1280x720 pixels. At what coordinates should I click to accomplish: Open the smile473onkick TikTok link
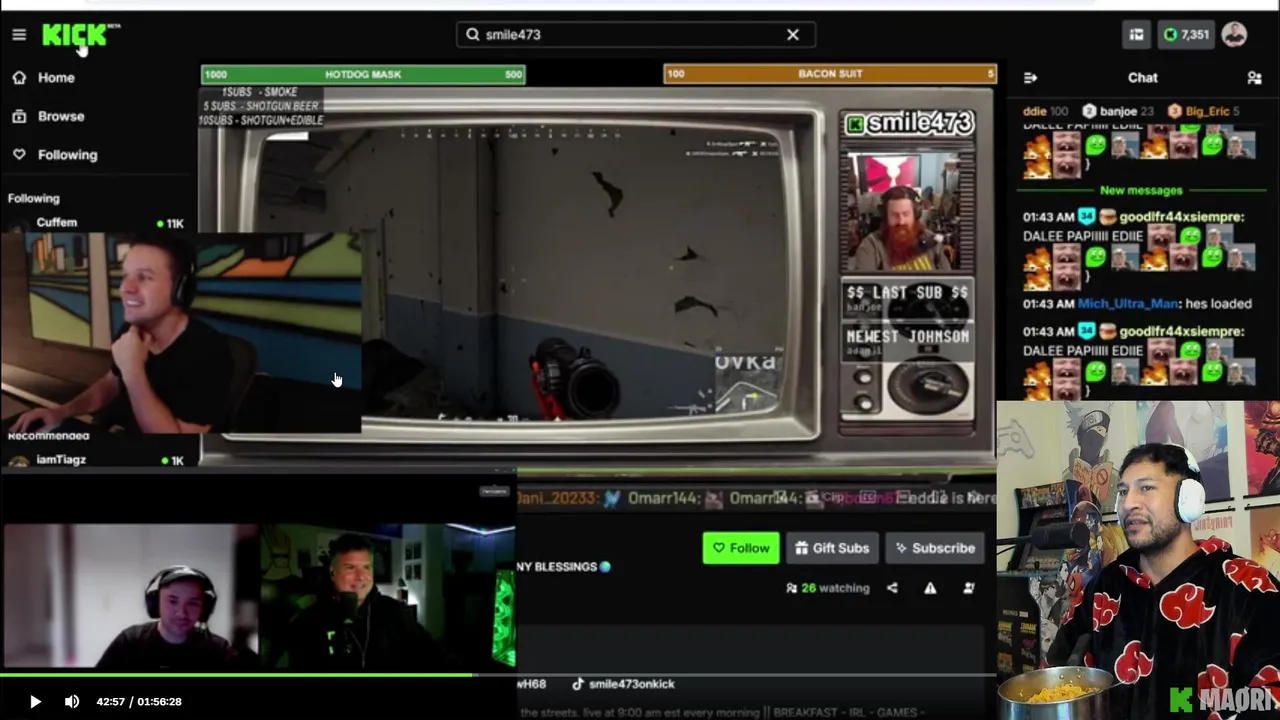[623, 684]
